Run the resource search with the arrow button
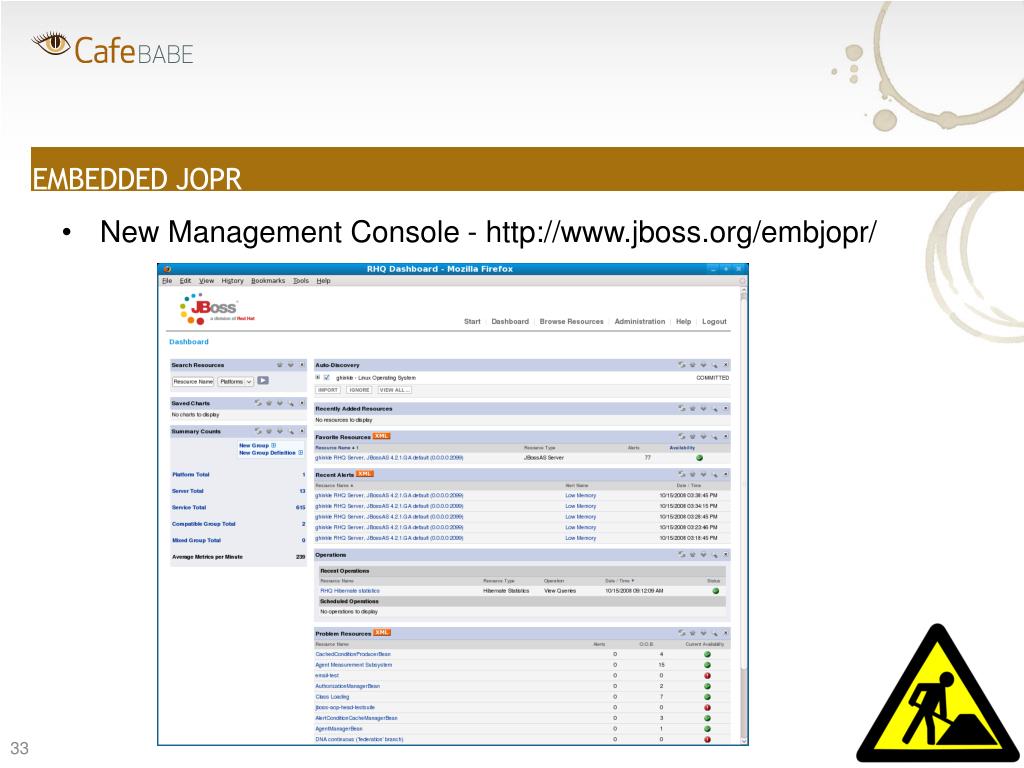 pyautogui.click(x=263, y=381)
